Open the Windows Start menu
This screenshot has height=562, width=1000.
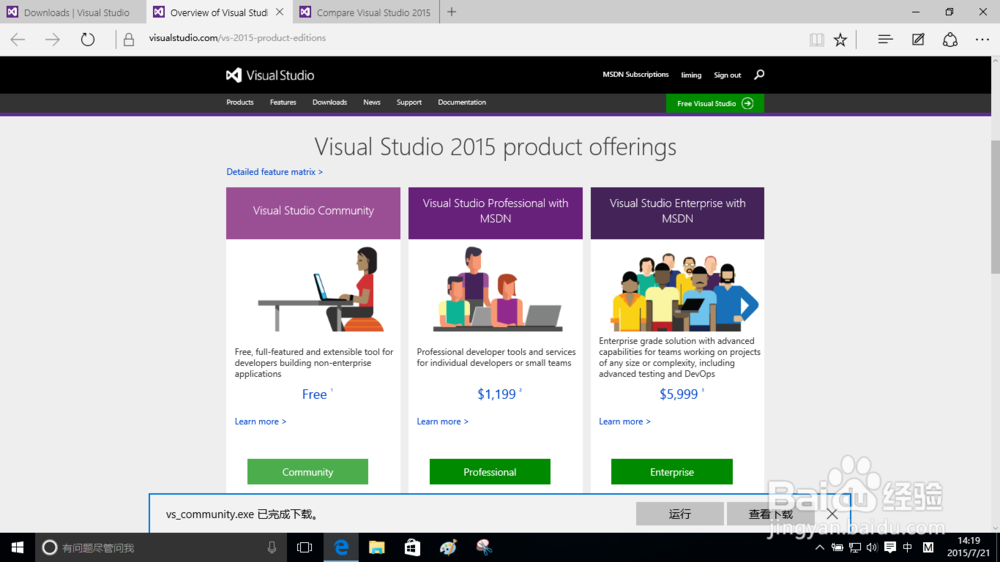[x=17, y=547]
